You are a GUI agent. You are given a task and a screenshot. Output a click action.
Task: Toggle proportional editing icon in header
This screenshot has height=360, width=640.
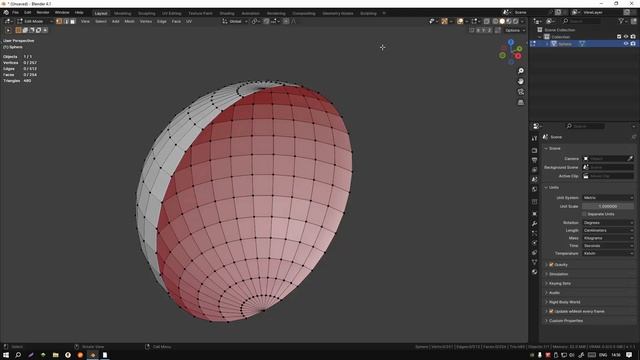tap(286, 21)
